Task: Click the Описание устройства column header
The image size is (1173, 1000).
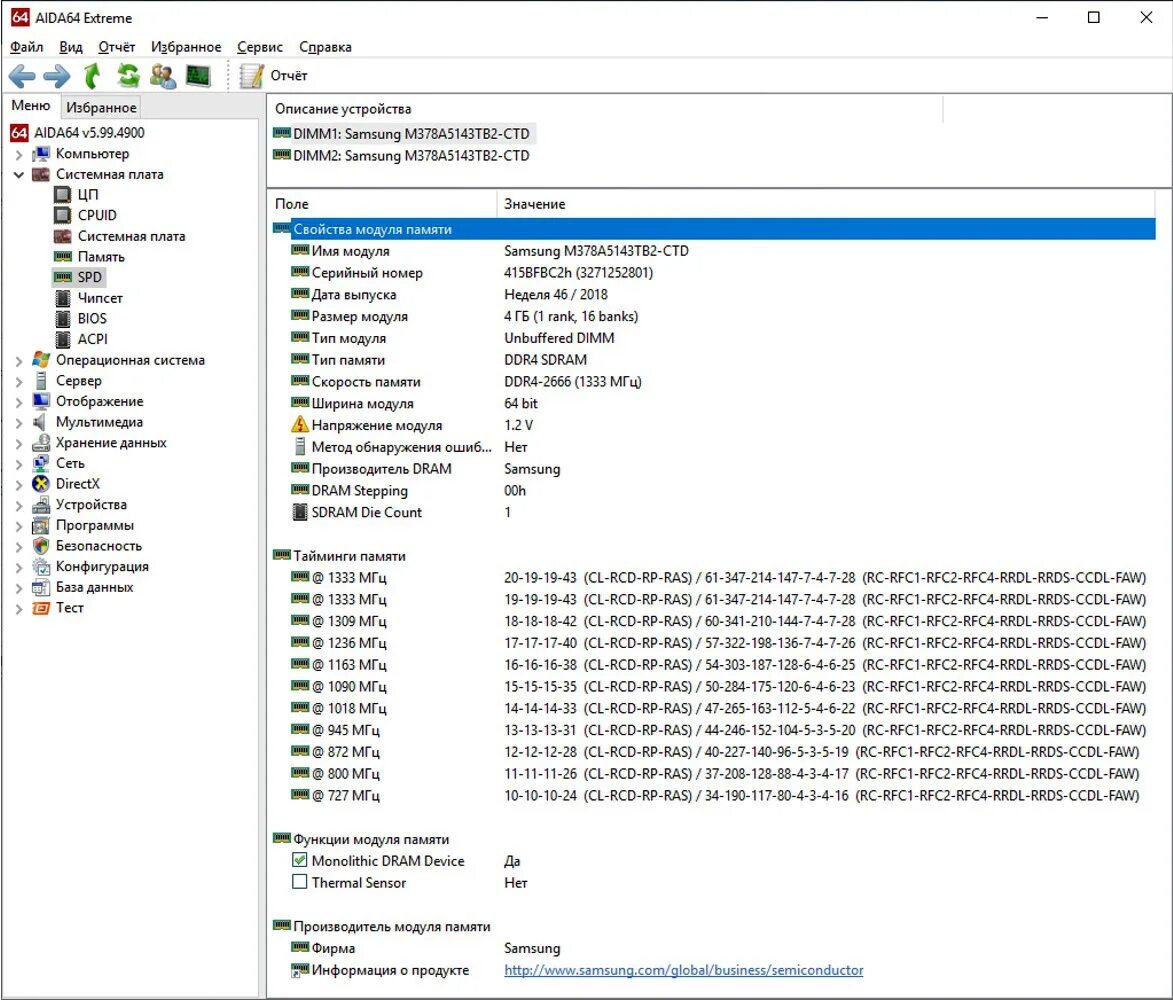Action: pos(604,109)
